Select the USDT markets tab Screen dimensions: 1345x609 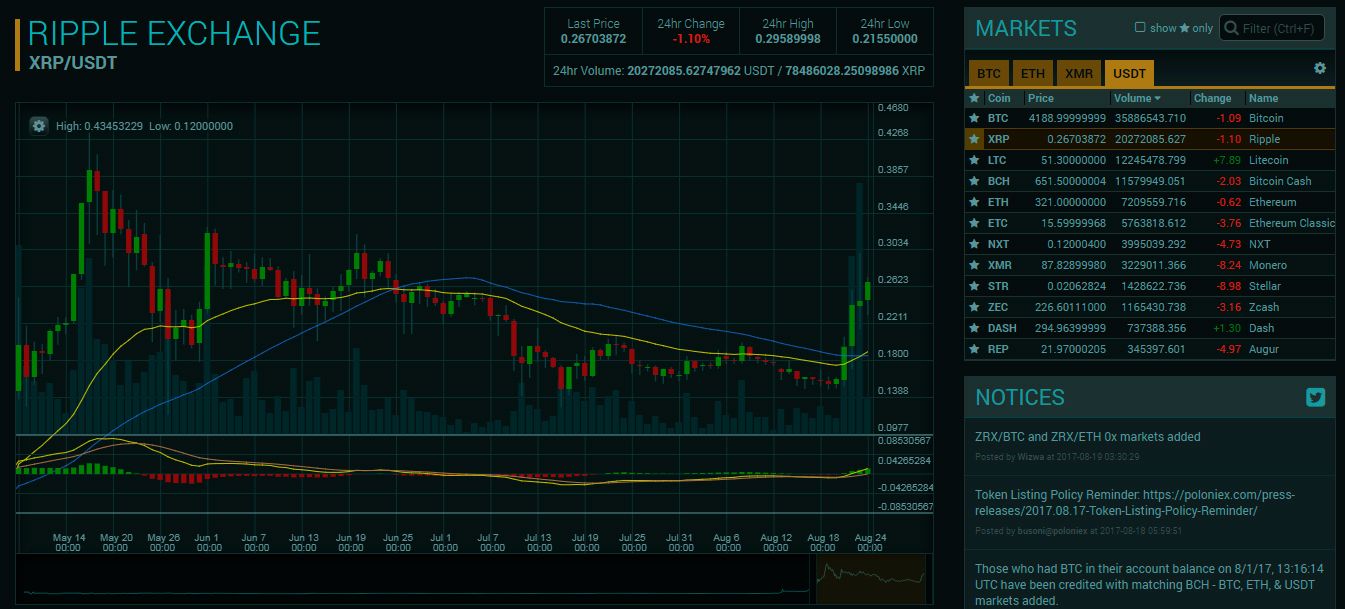pos(1130,73)
